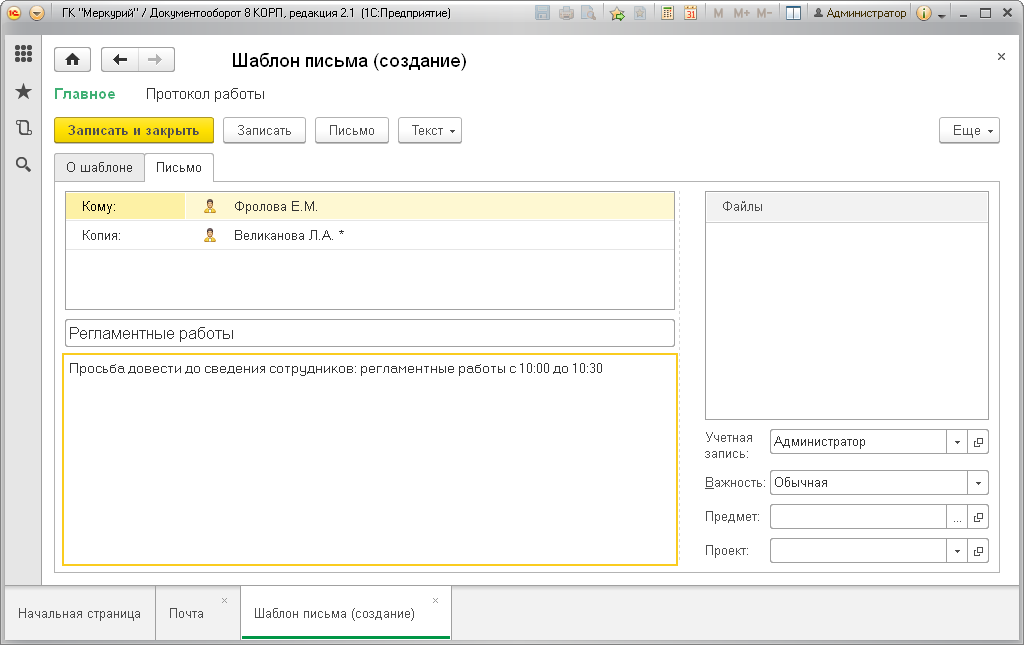Select the Кому recipient row Фролова Е.М.

[x=370, y=206]
